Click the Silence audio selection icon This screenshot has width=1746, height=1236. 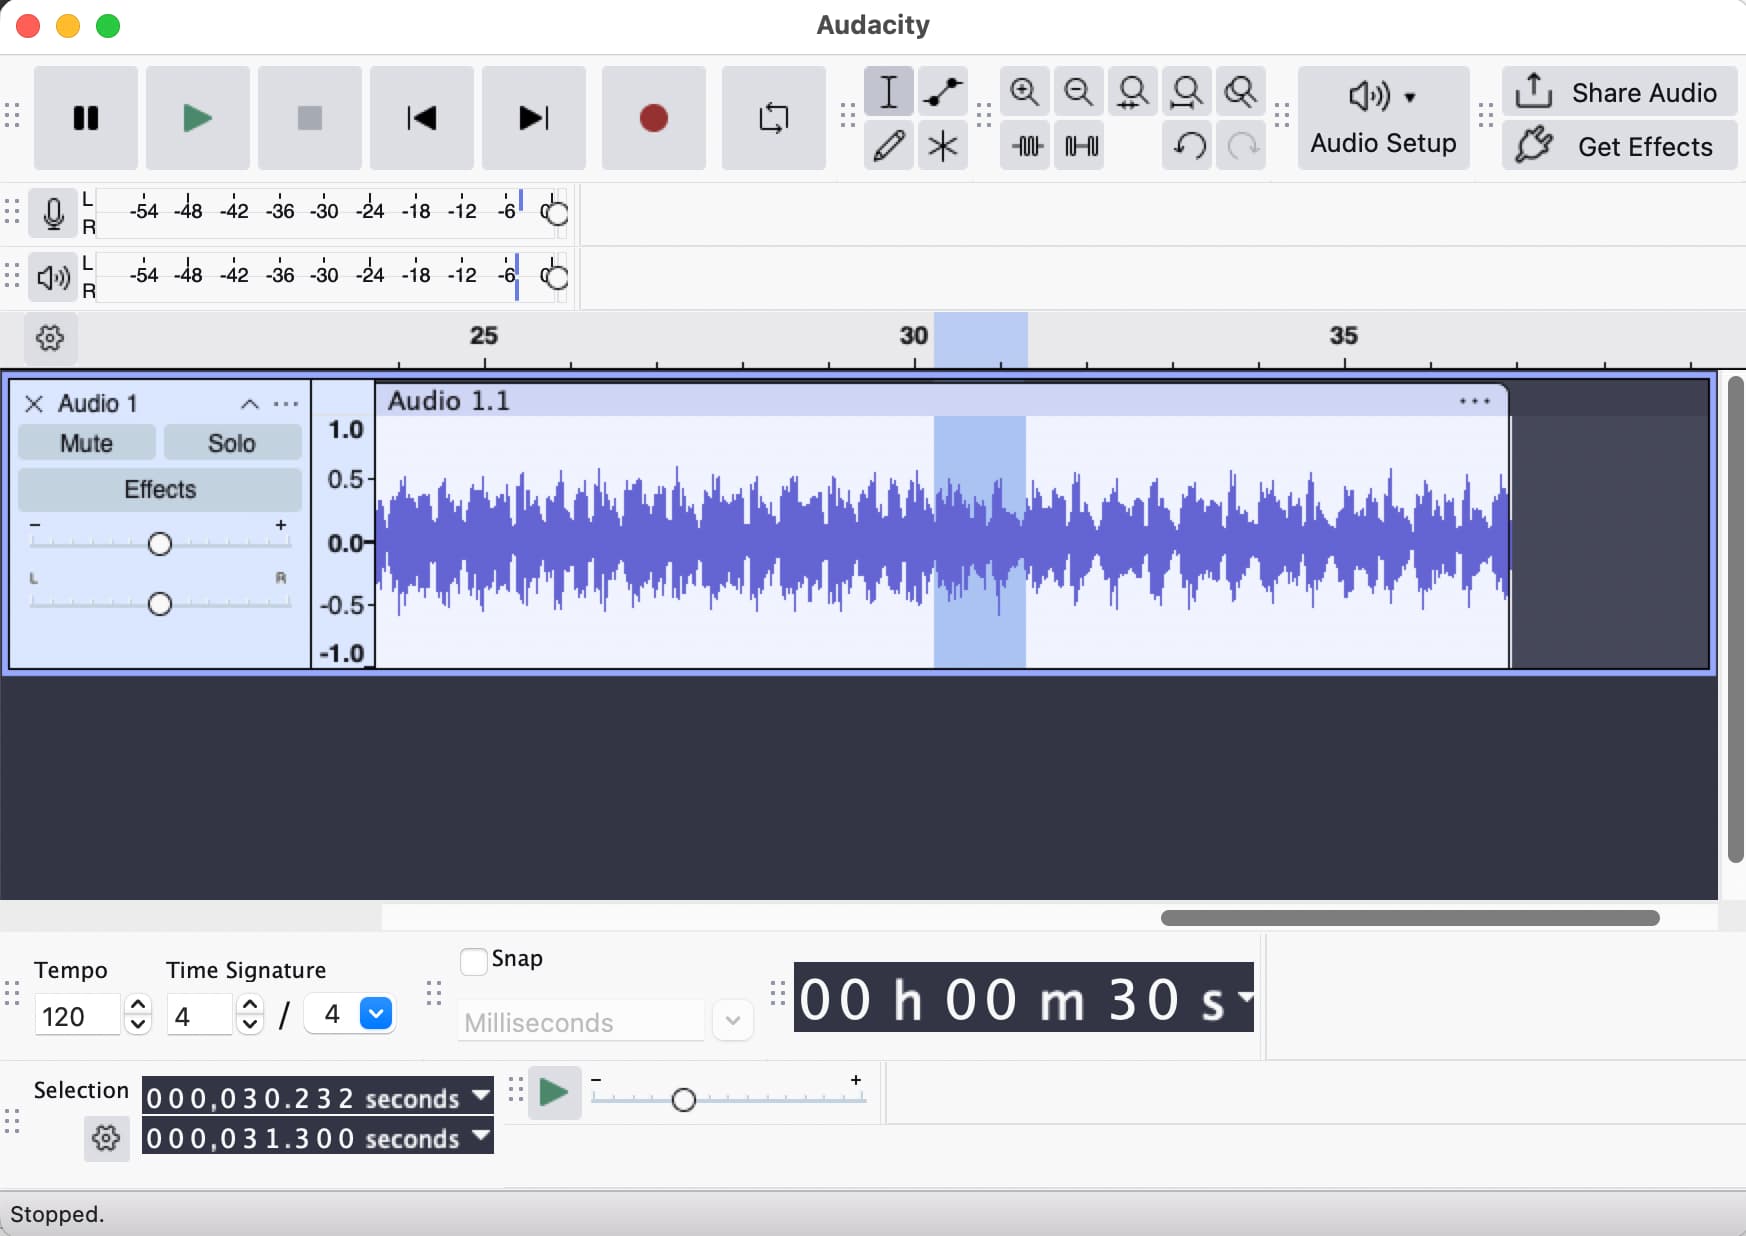click(x=1081, y=146)
